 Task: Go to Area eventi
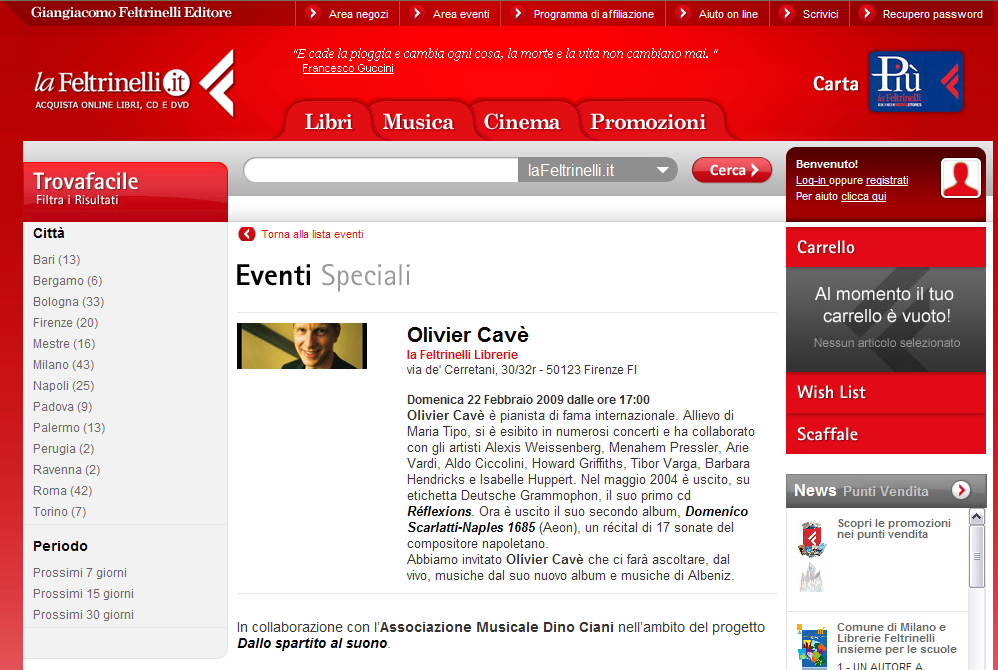tap(461, 14)
